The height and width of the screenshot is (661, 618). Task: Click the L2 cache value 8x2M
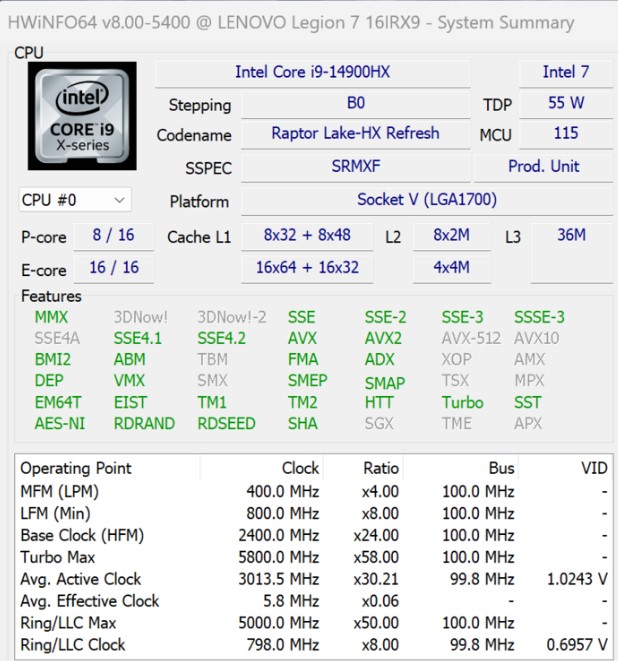click(451, 236)
